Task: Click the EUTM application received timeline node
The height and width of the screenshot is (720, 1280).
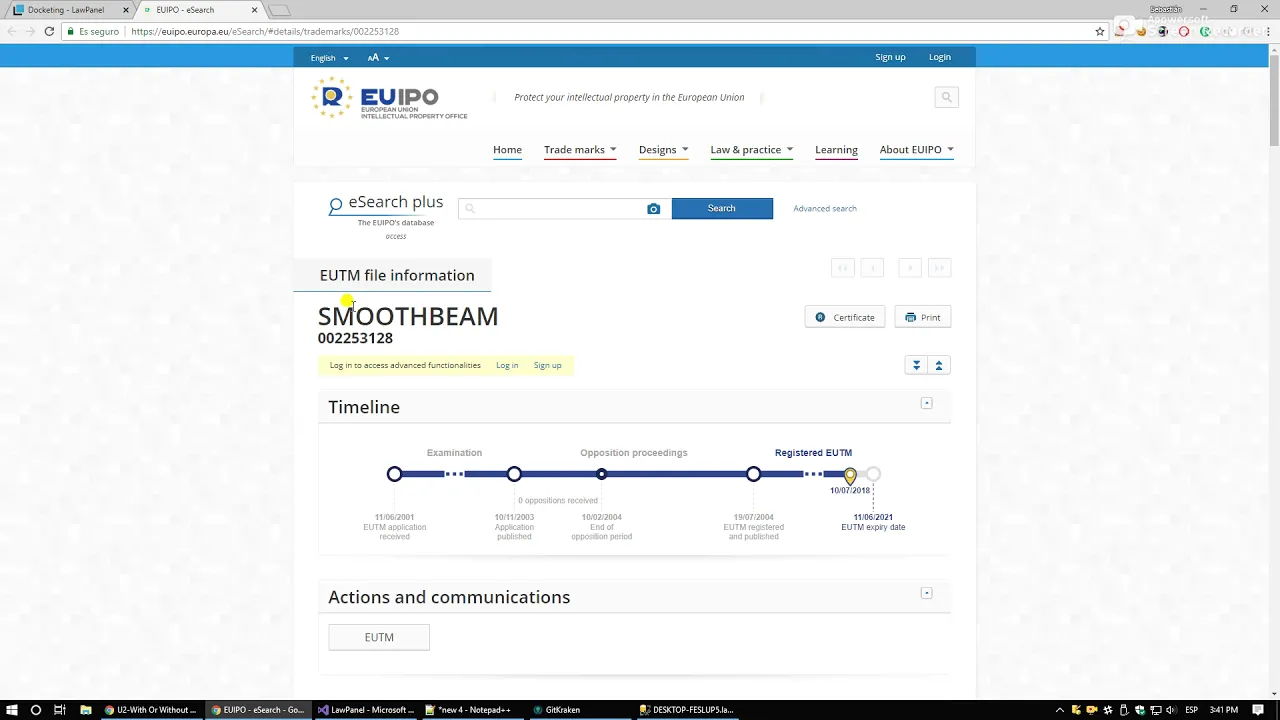Action: click(394, 474)
